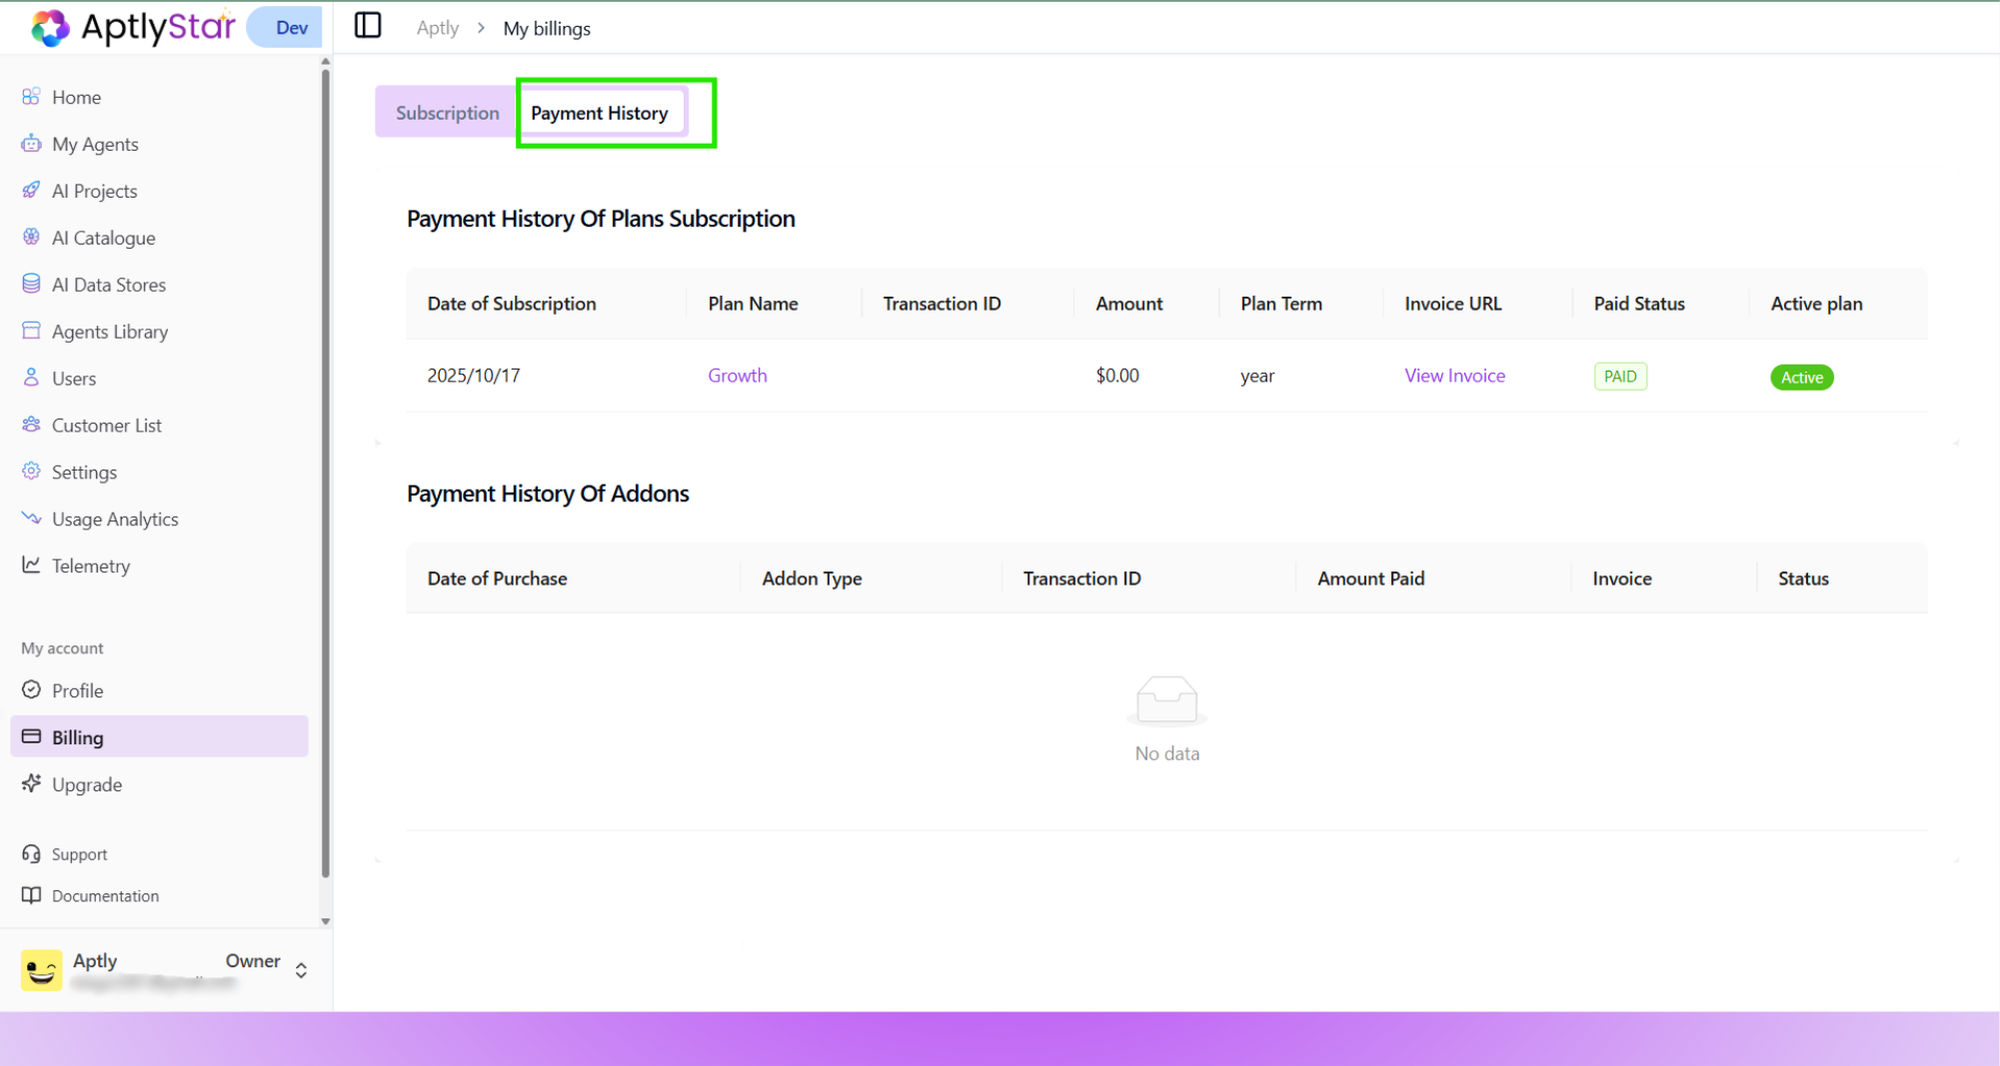Open the AI Catalogue section
The height and width of the screenshot is (1066, 2000).
[x=101, y=237]
